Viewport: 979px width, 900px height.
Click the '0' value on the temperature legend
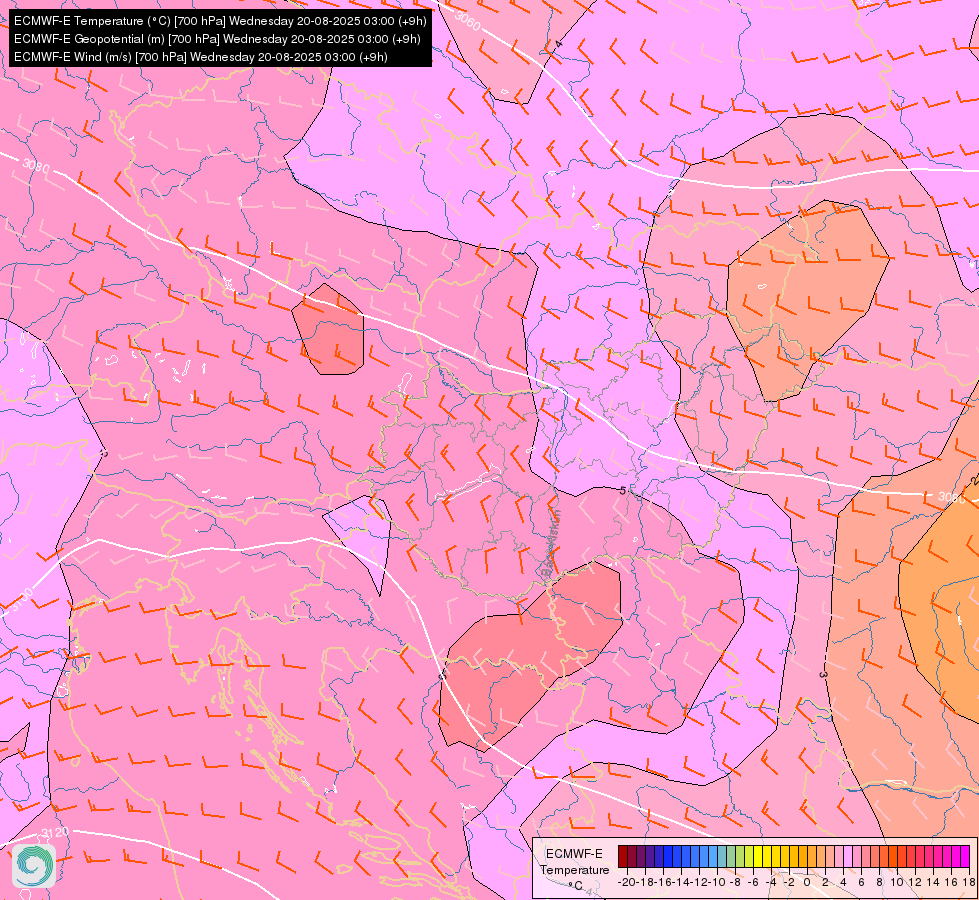coord(807,882)
